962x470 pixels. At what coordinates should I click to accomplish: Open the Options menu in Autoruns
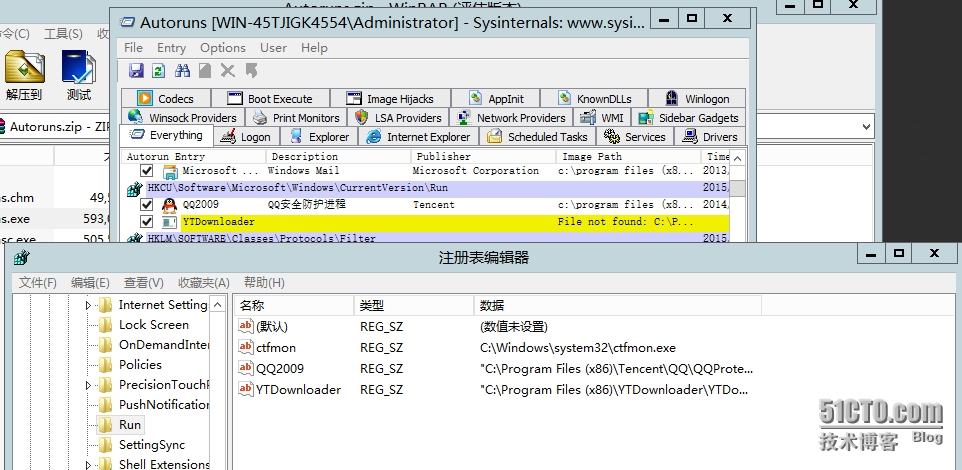coord(223,48)
